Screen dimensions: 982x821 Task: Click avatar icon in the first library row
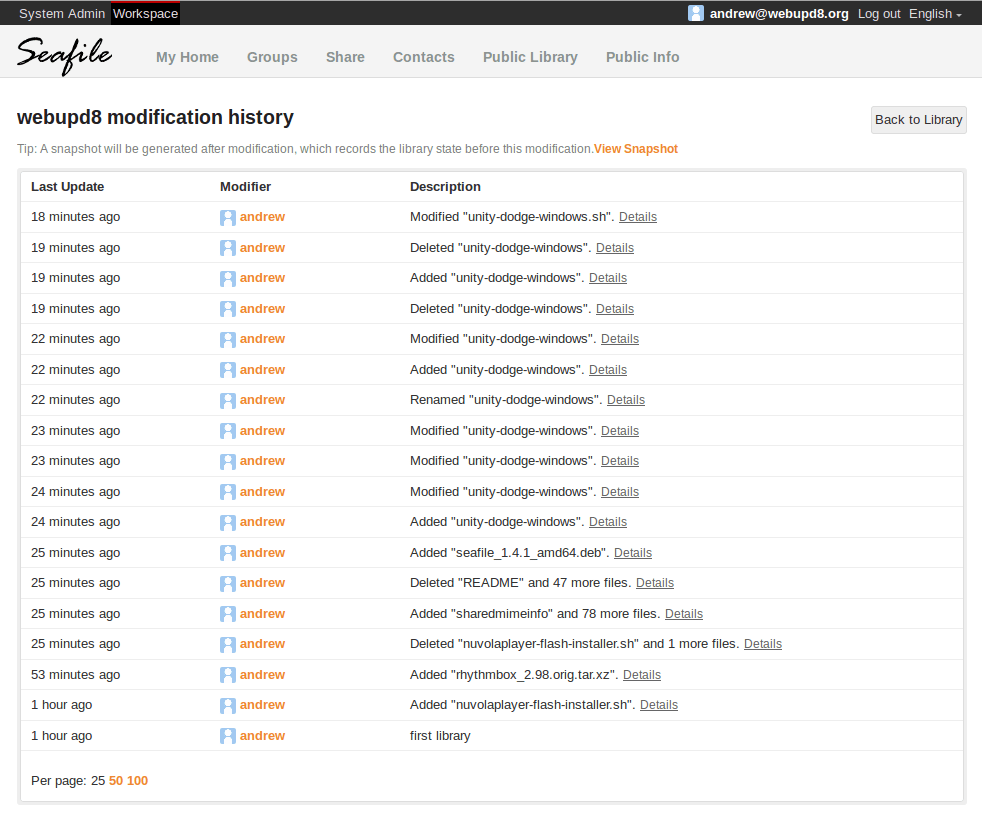tap(228, 736)
